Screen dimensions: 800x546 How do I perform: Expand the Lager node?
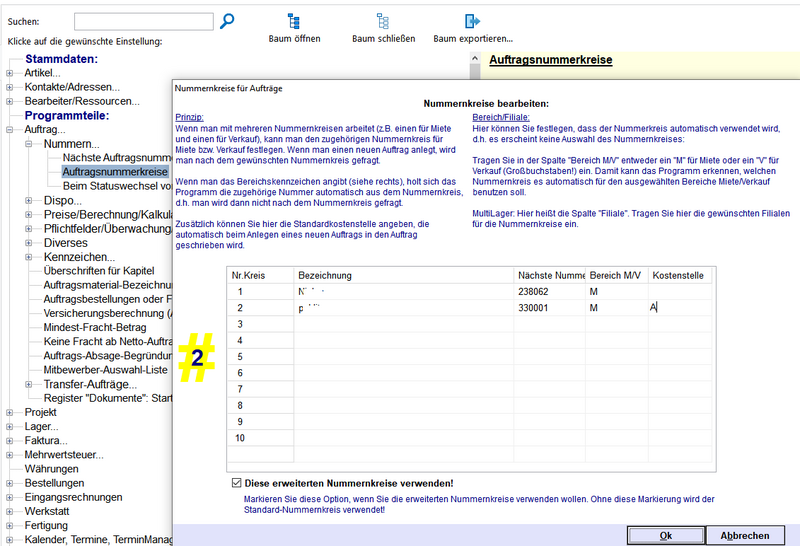point(9,427)
